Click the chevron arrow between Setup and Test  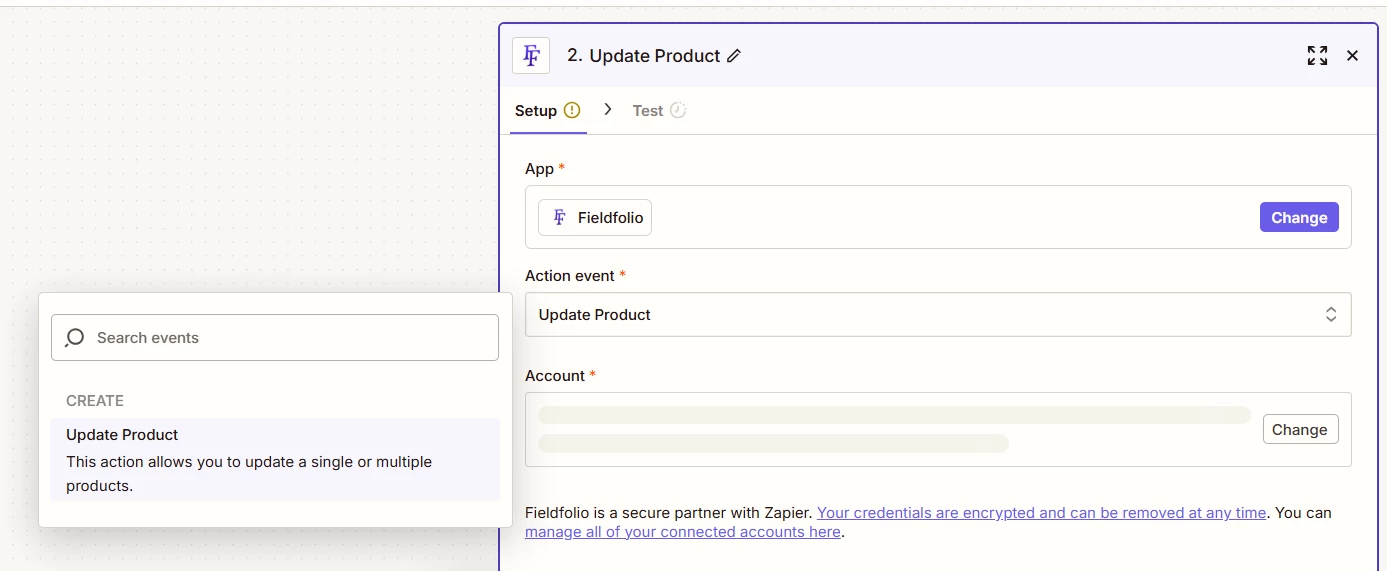pos(607,109)
